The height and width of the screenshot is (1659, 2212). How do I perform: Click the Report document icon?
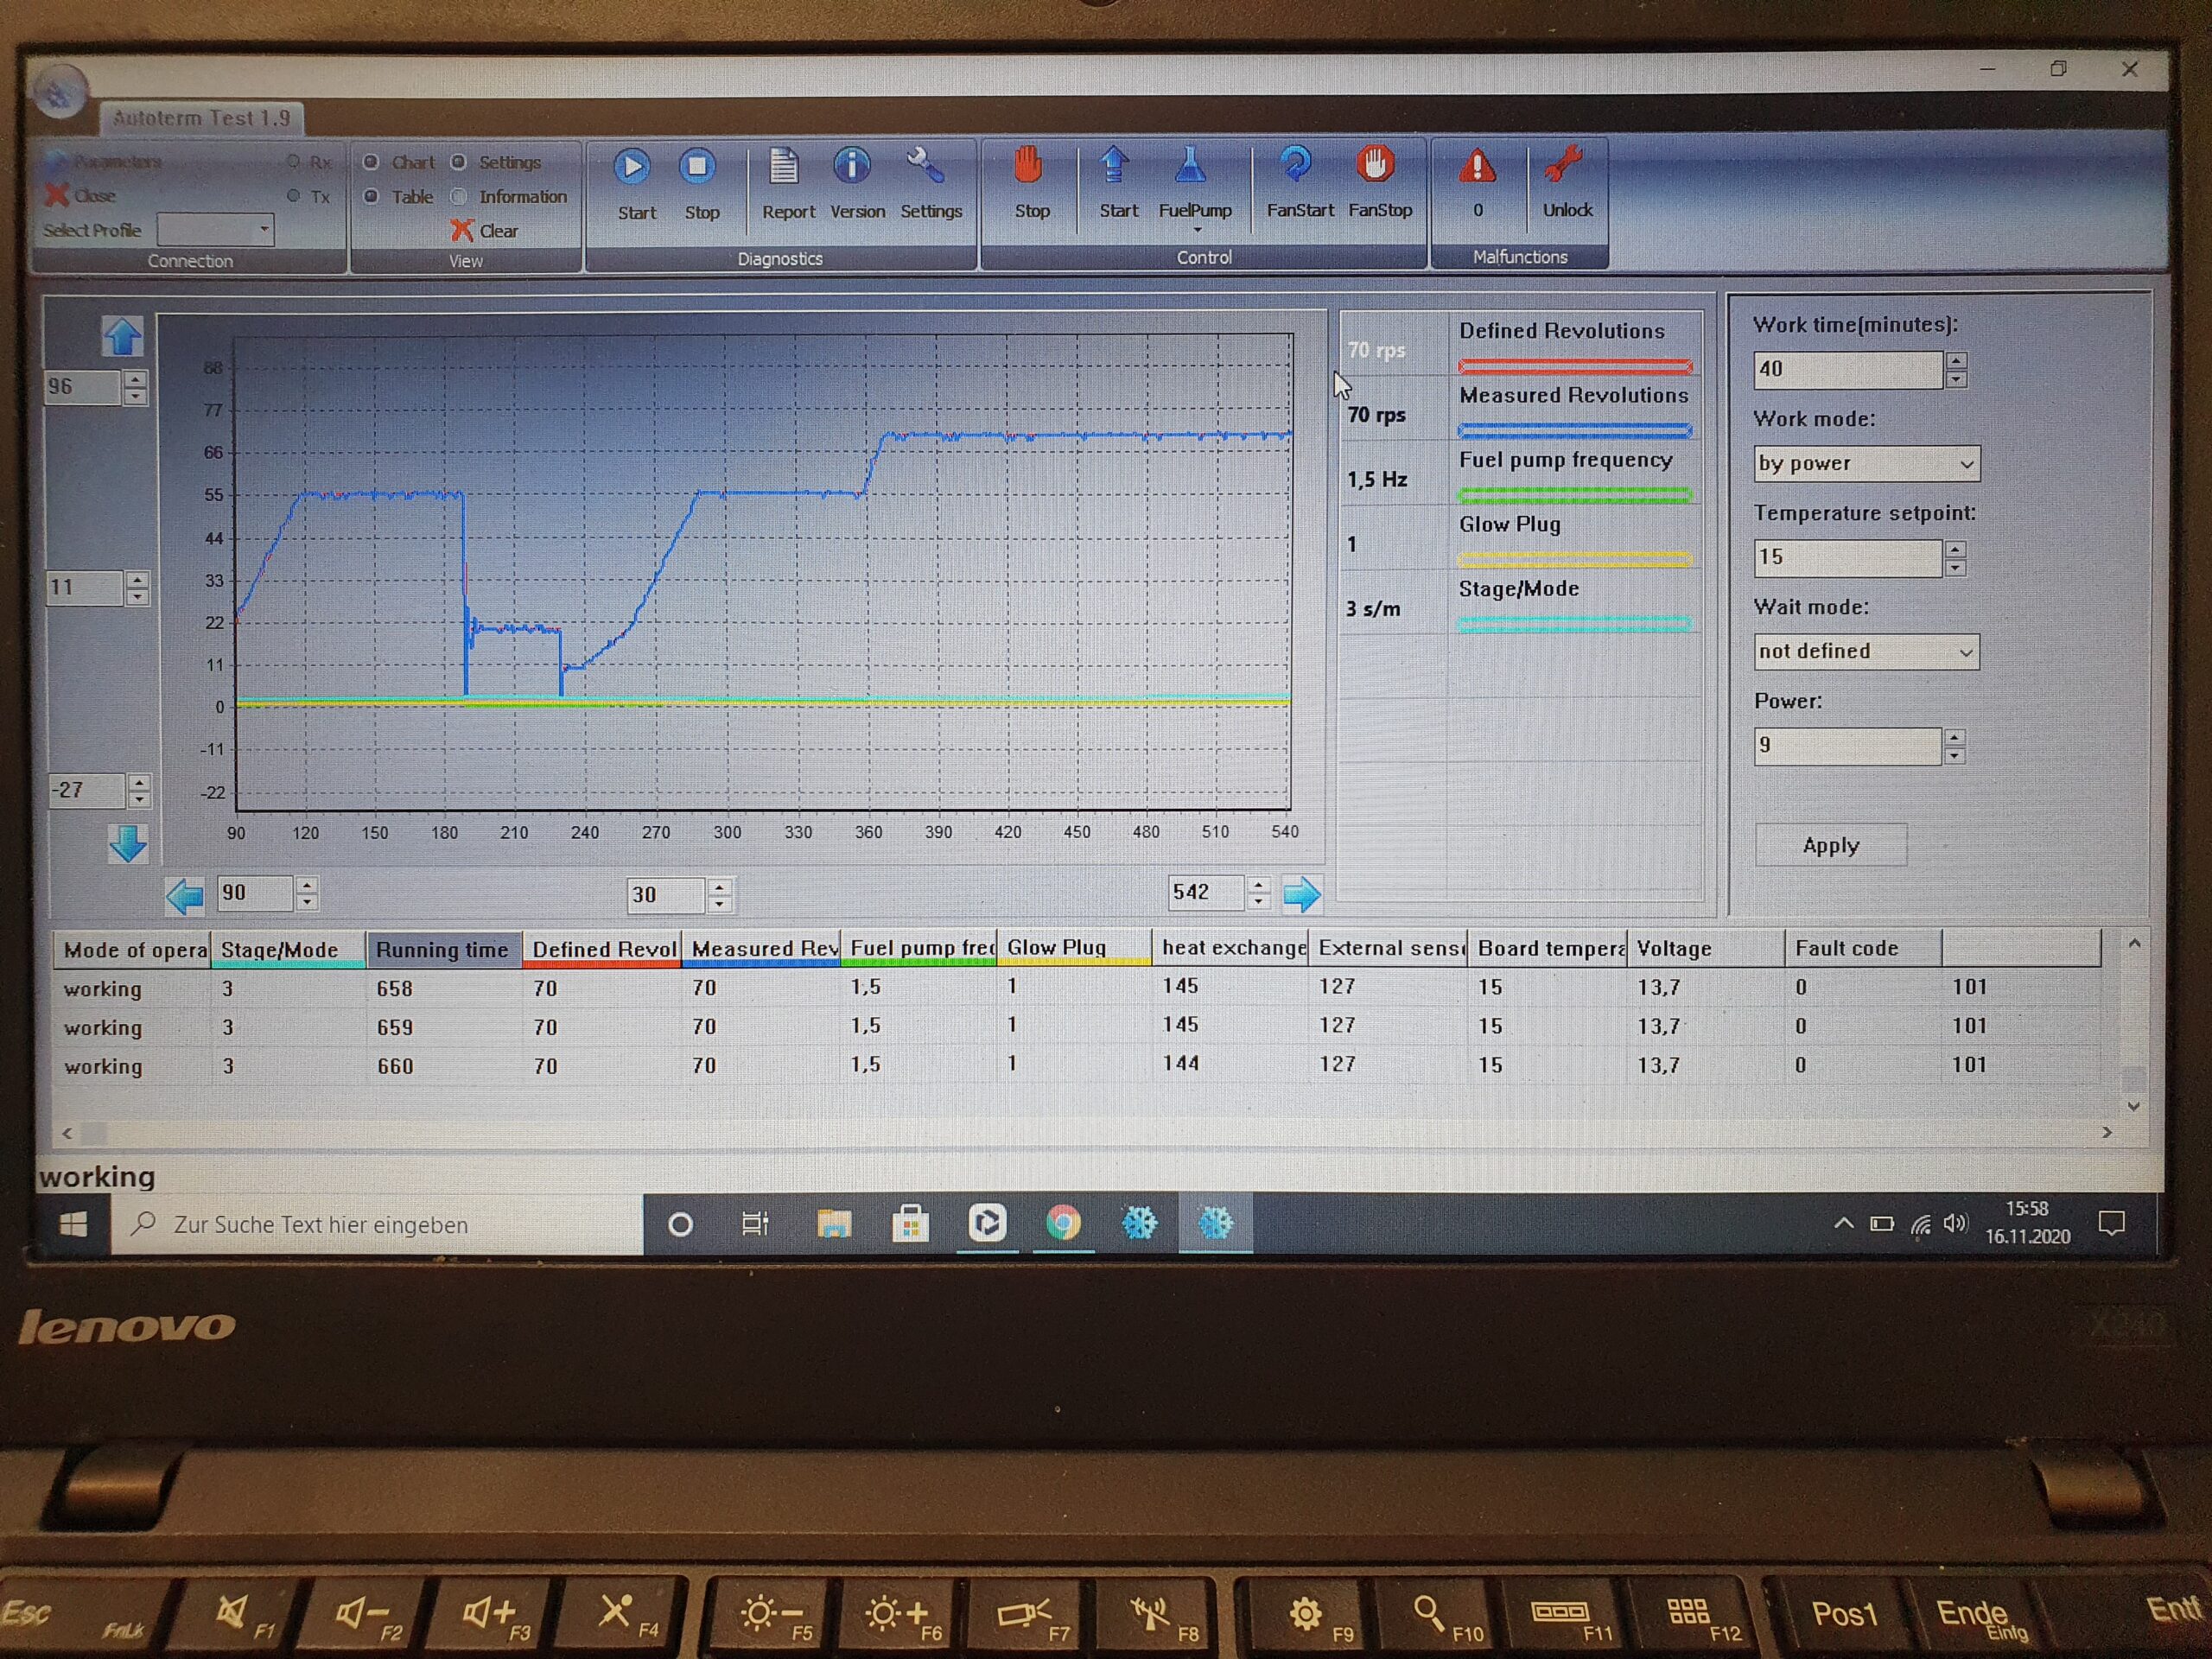click(784, 167)
